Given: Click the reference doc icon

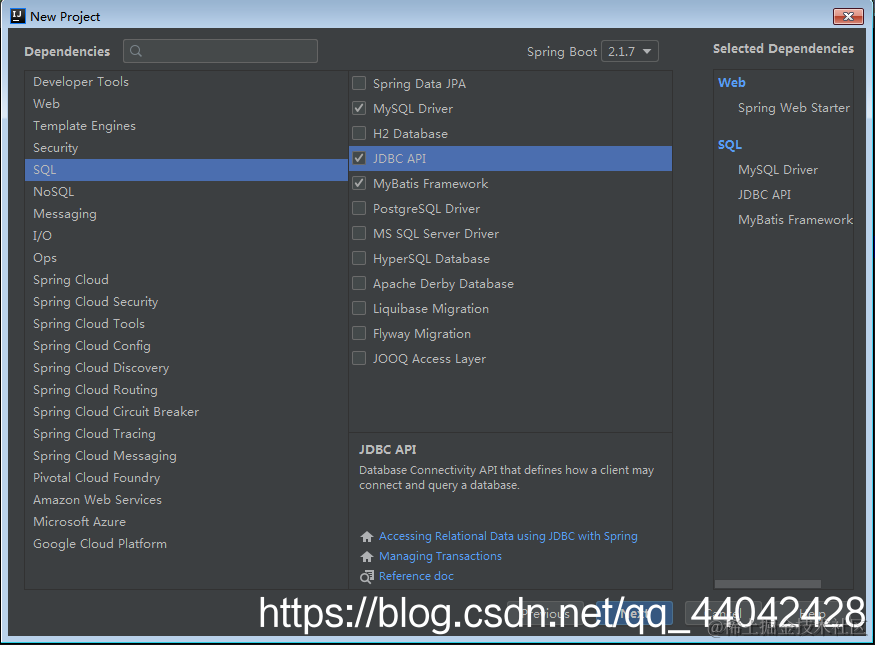Looking at the screenshot, I should (367, 576).
